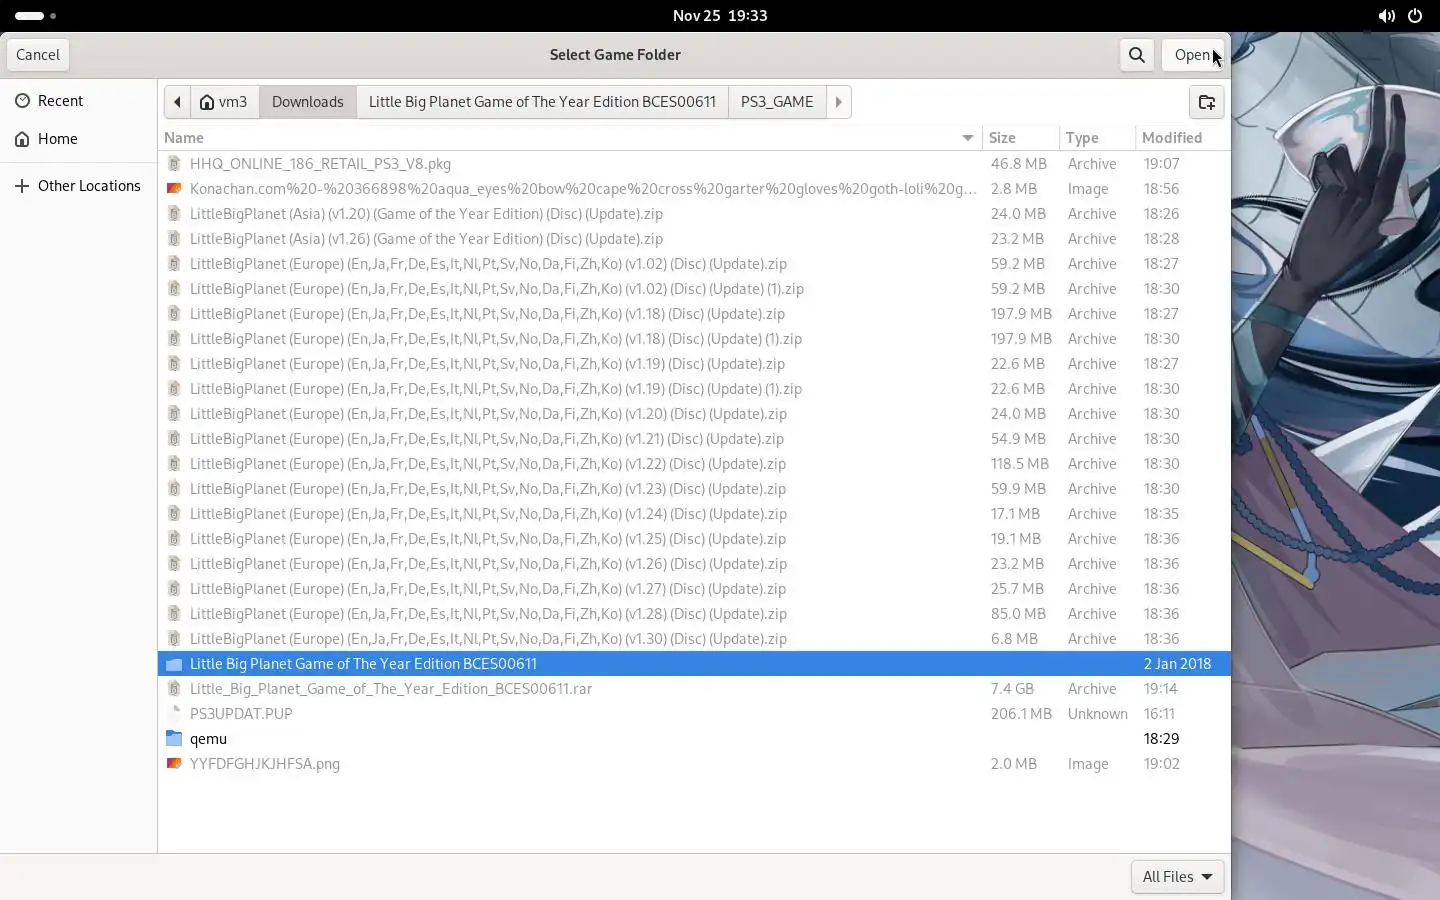The image size is (1440, 900).
Task: Sort by the Name column header
Action: (570, 138)
